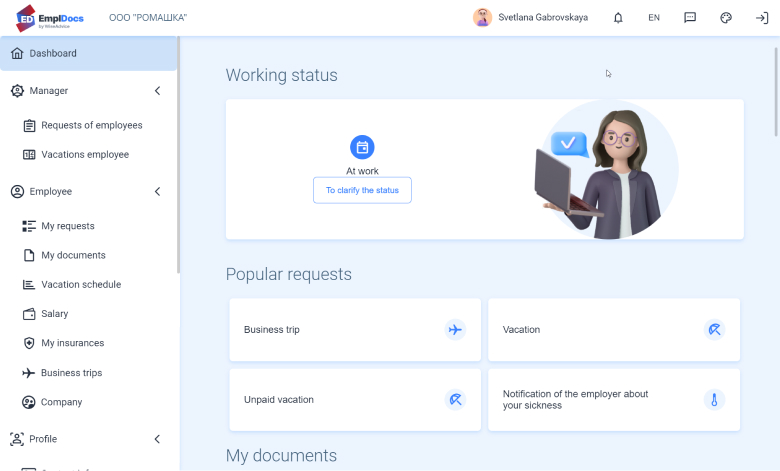Collapse the Employee section
This screenshot has height=471, width=780.
click(x=157, y=191)
